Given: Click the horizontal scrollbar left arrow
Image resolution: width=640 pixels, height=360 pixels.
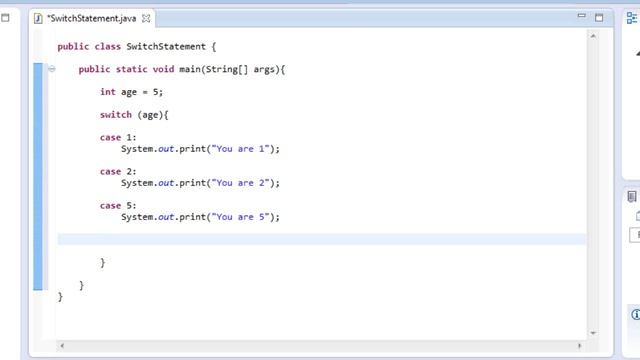Looking at the screenshot, I should 62,346.
